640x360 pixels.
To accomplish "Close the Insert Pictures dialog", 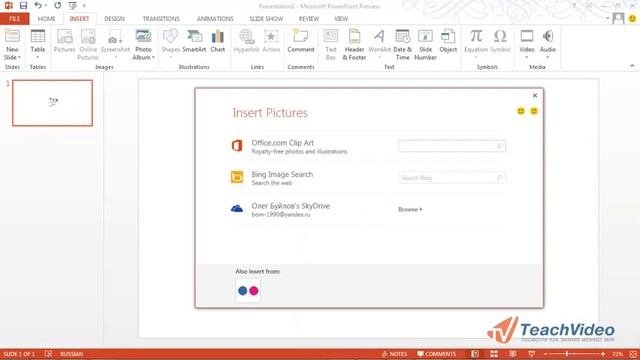I will (535, 96).
